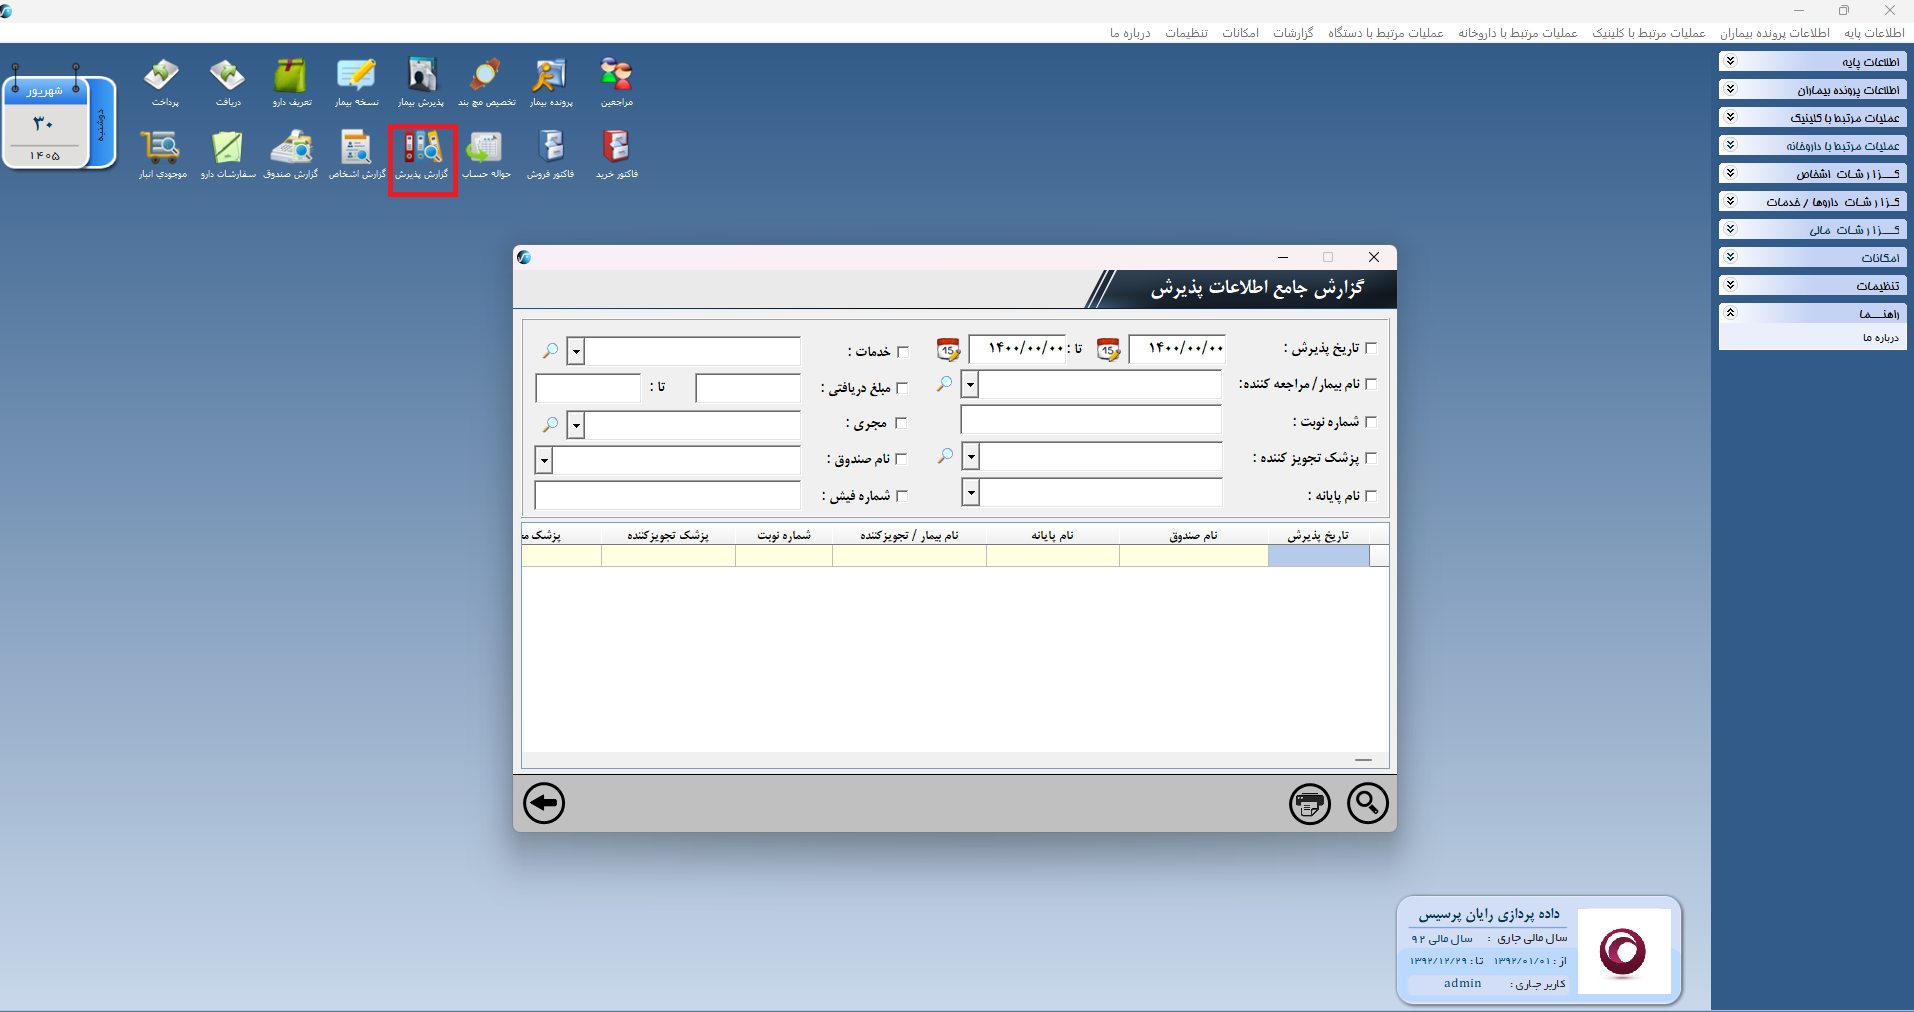The width and height of the screenshot is (1914, 1012).
Task: Click the lookup magnifier beside the patient name field
Action: pos(944,384)
